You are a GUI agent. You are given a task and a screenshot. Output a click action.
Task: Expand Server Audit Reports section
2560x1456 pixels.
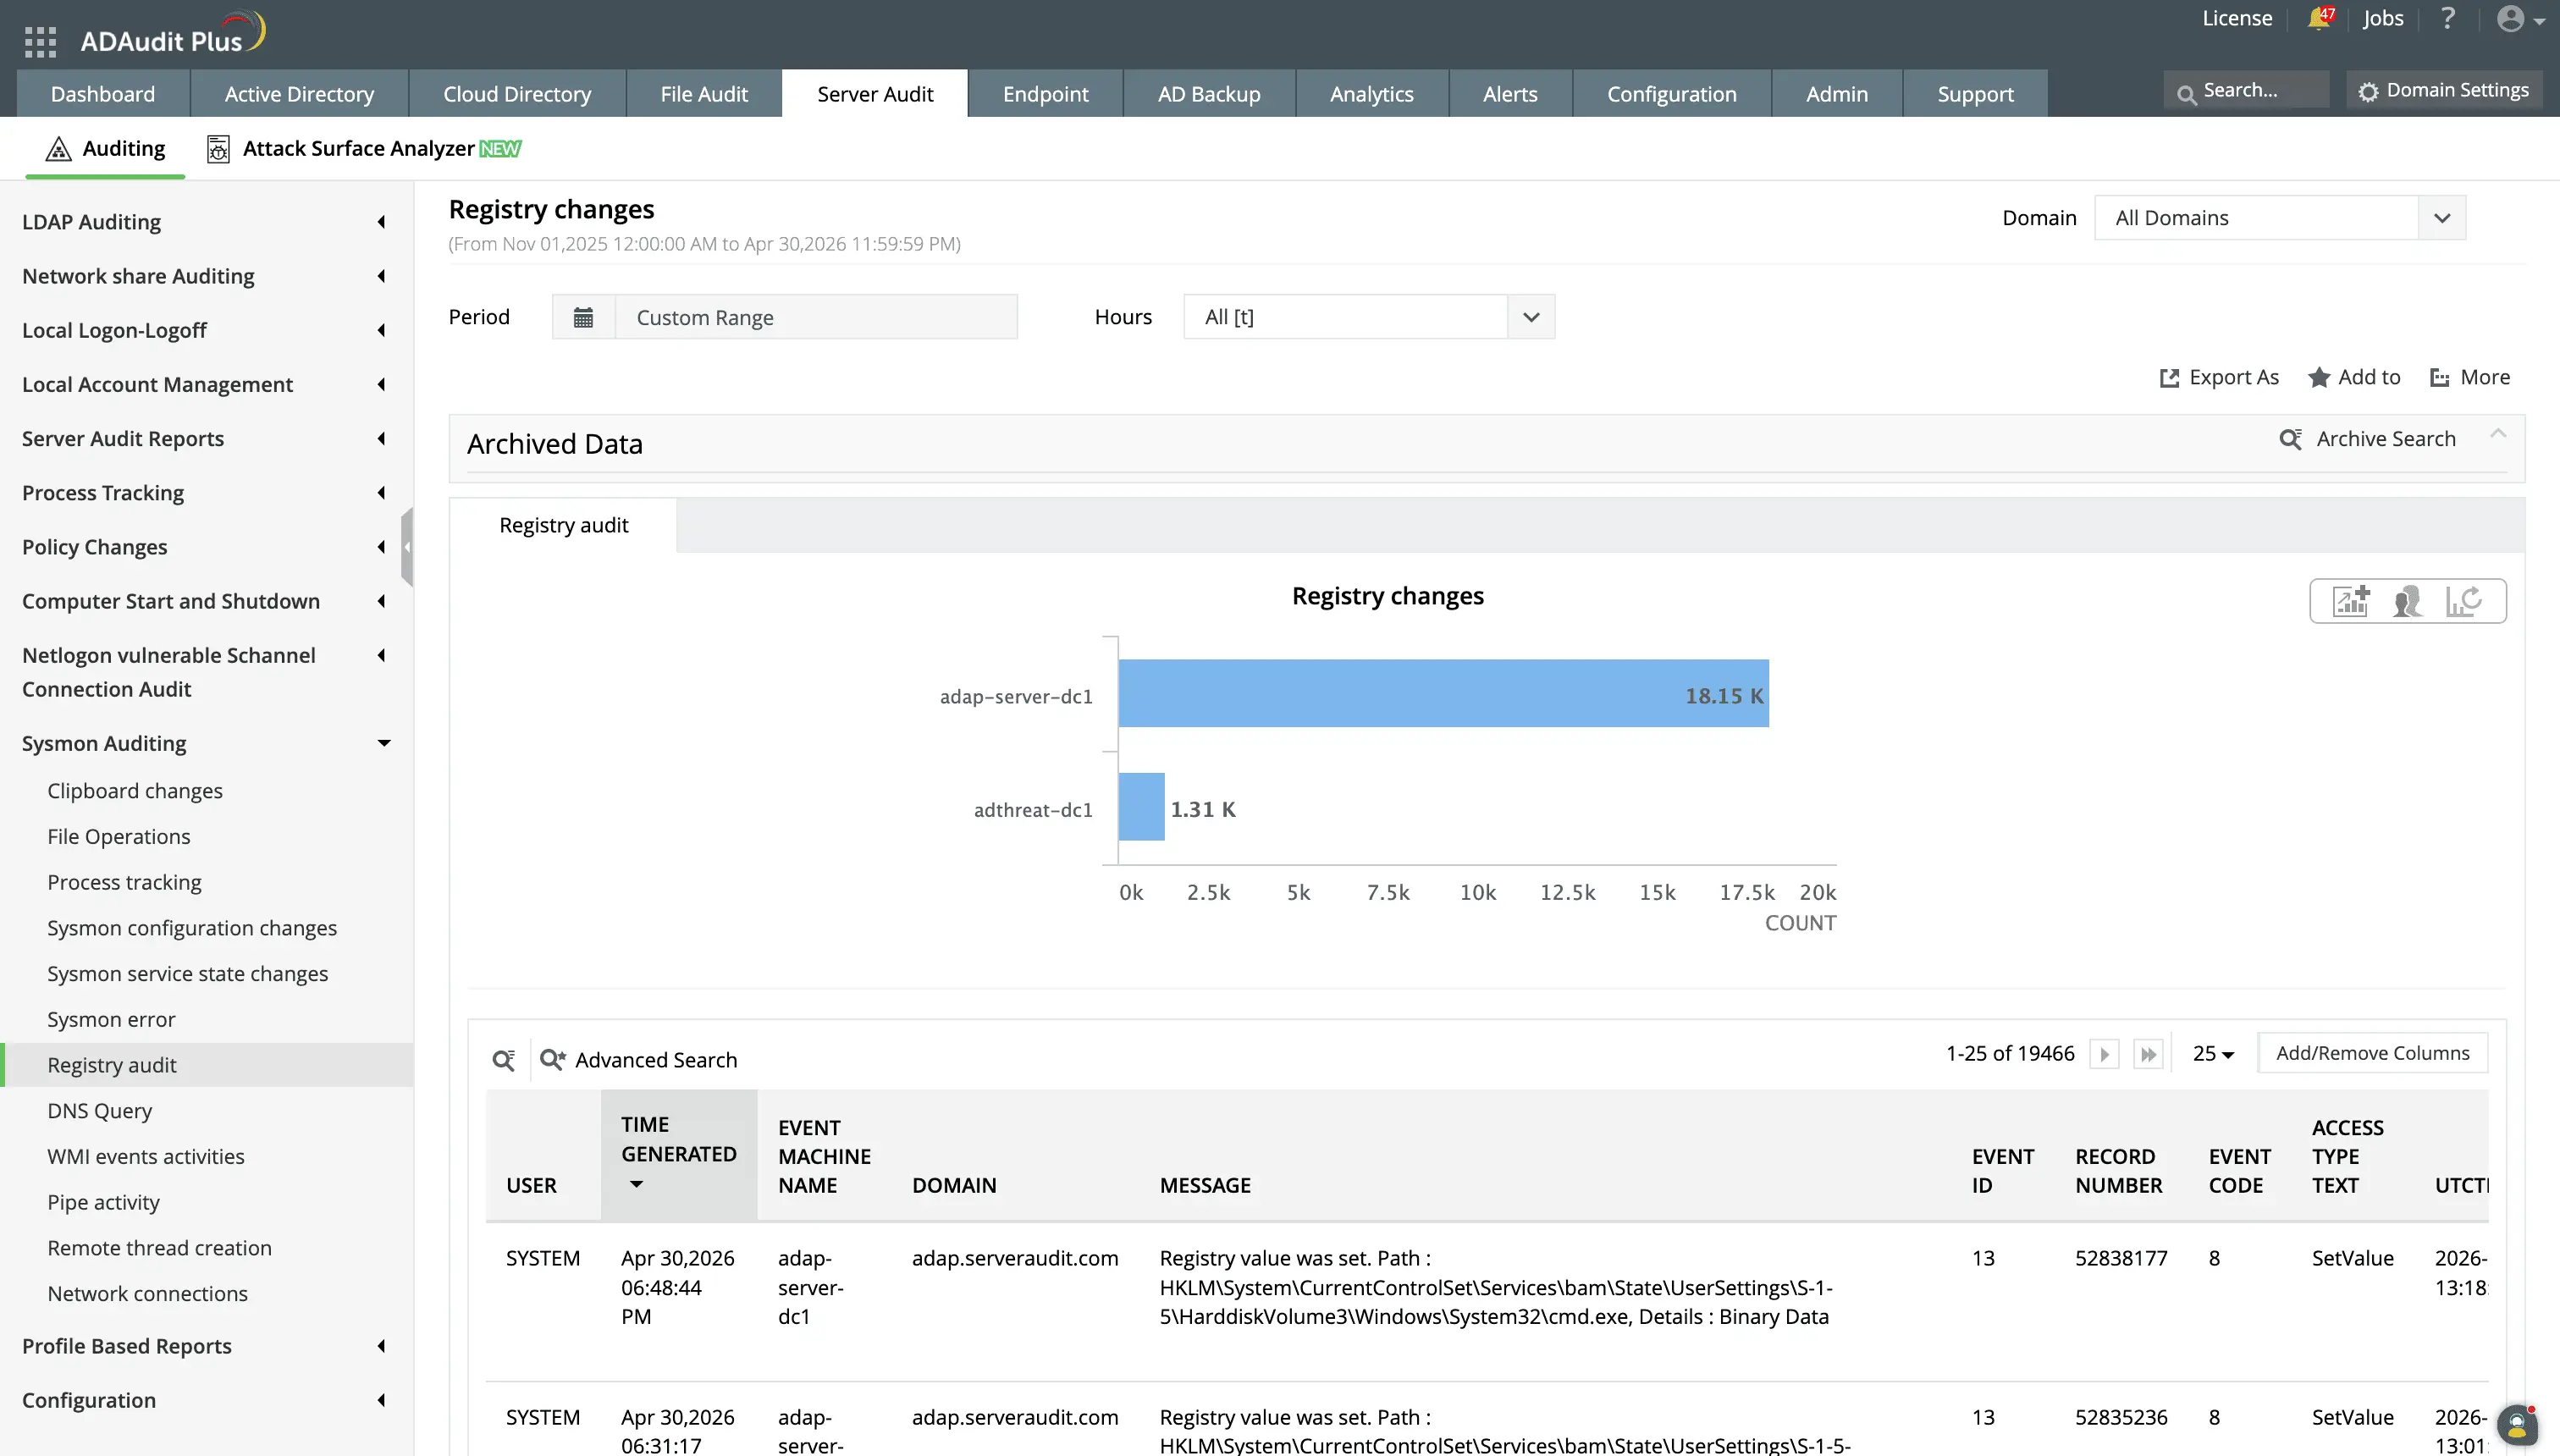click(x=206, y=438)
